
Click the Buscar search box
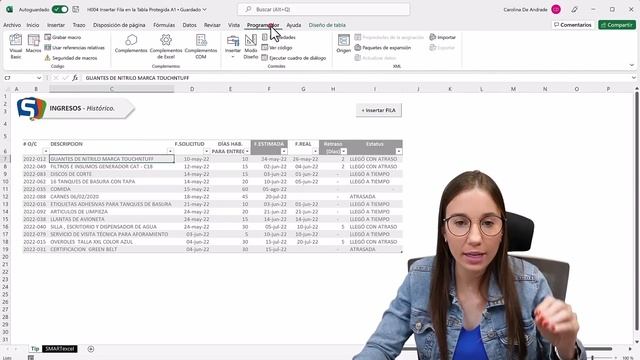click(x=324, y=9)
